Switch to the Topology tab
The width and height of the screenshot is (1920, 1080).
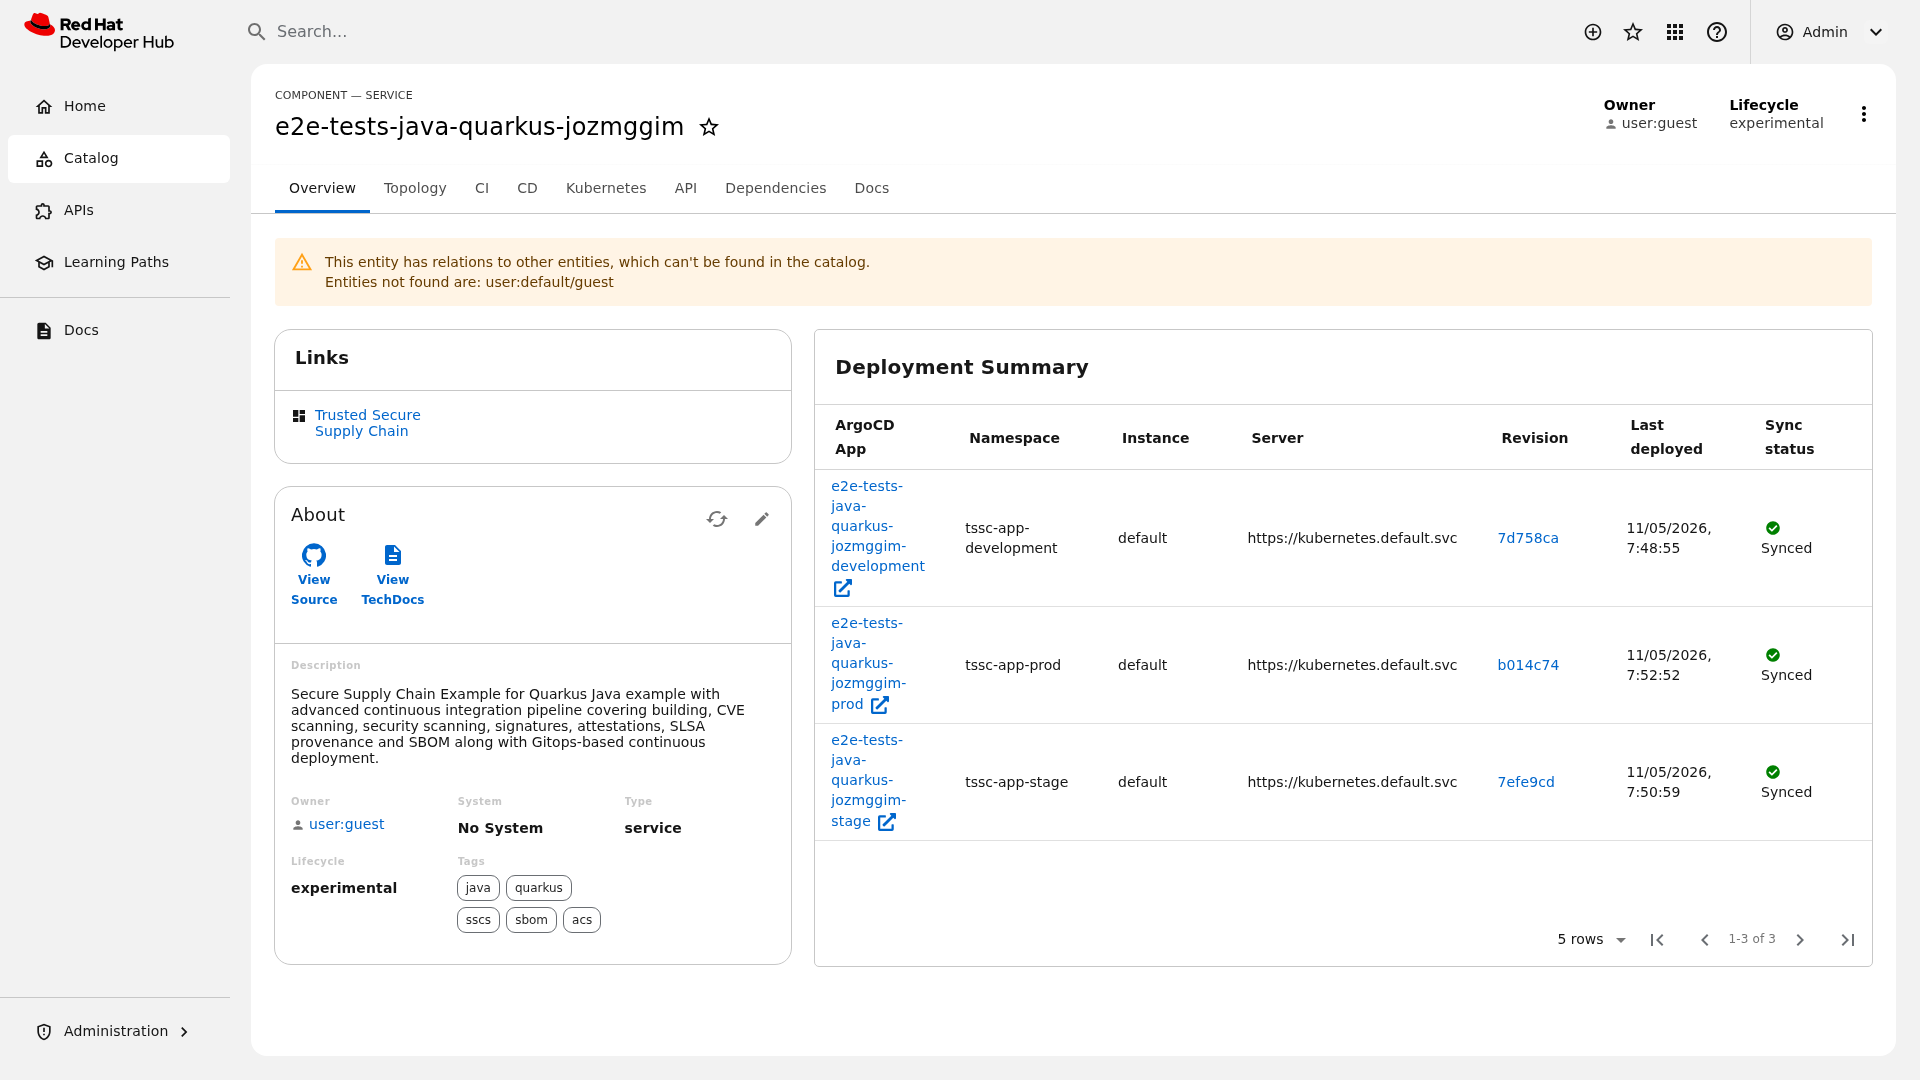point(415,188)
